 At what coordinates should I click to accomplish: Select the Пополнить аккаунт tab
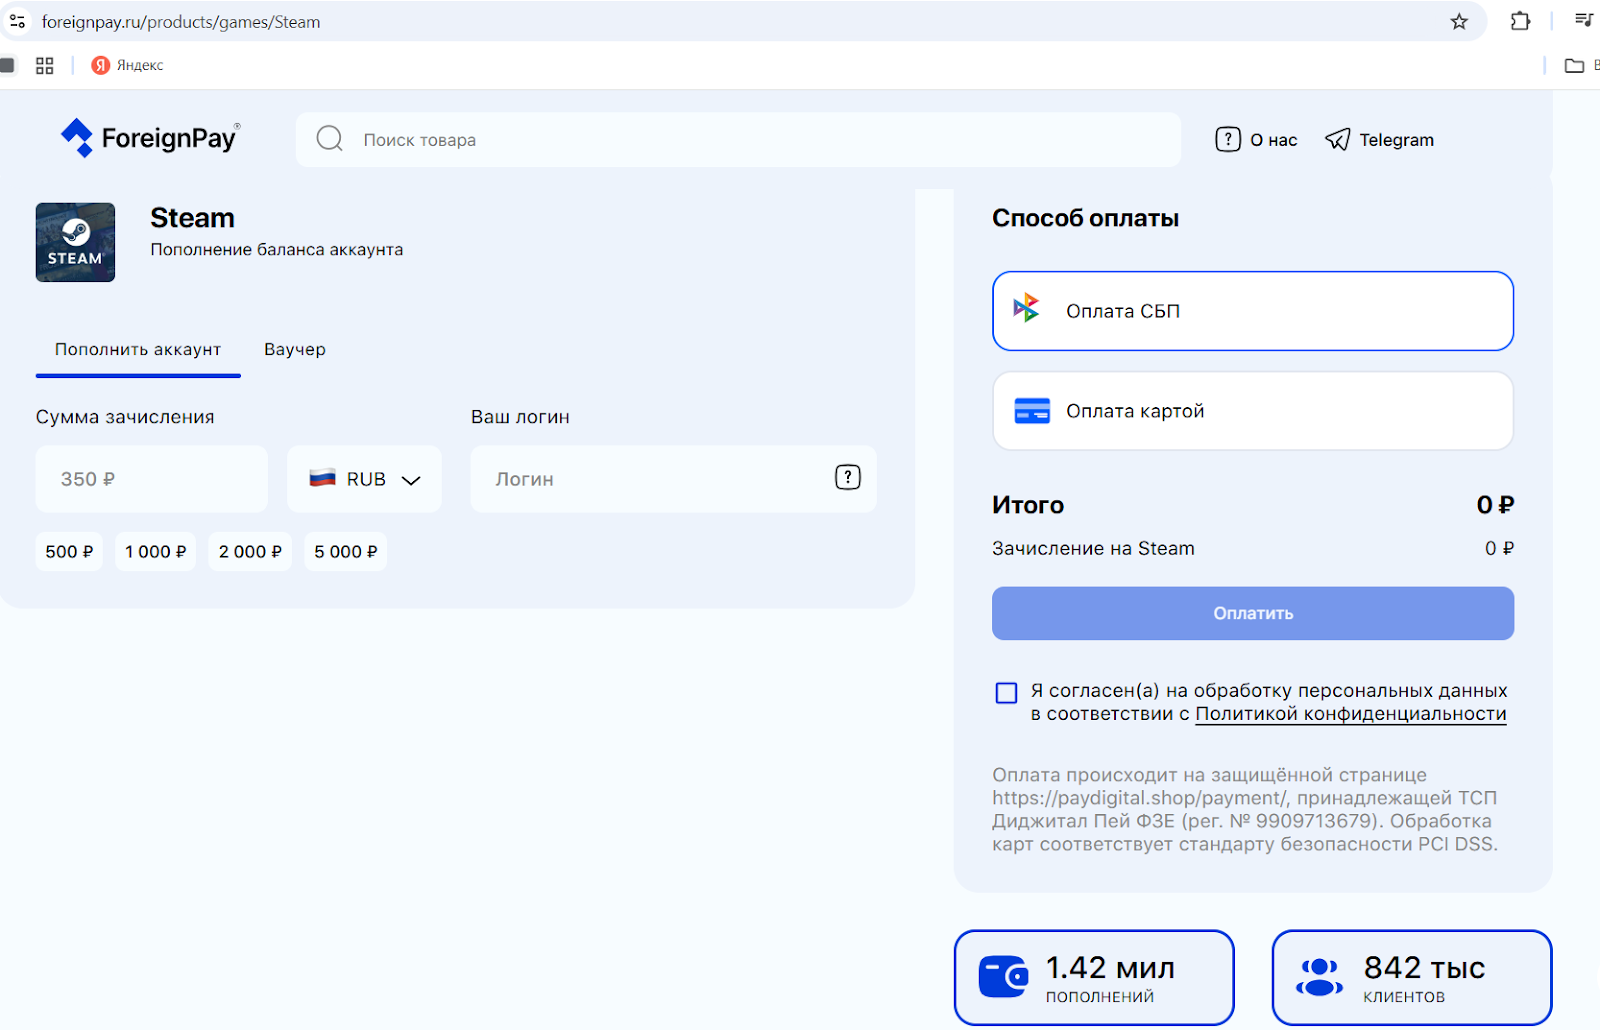tap(138, 349)
